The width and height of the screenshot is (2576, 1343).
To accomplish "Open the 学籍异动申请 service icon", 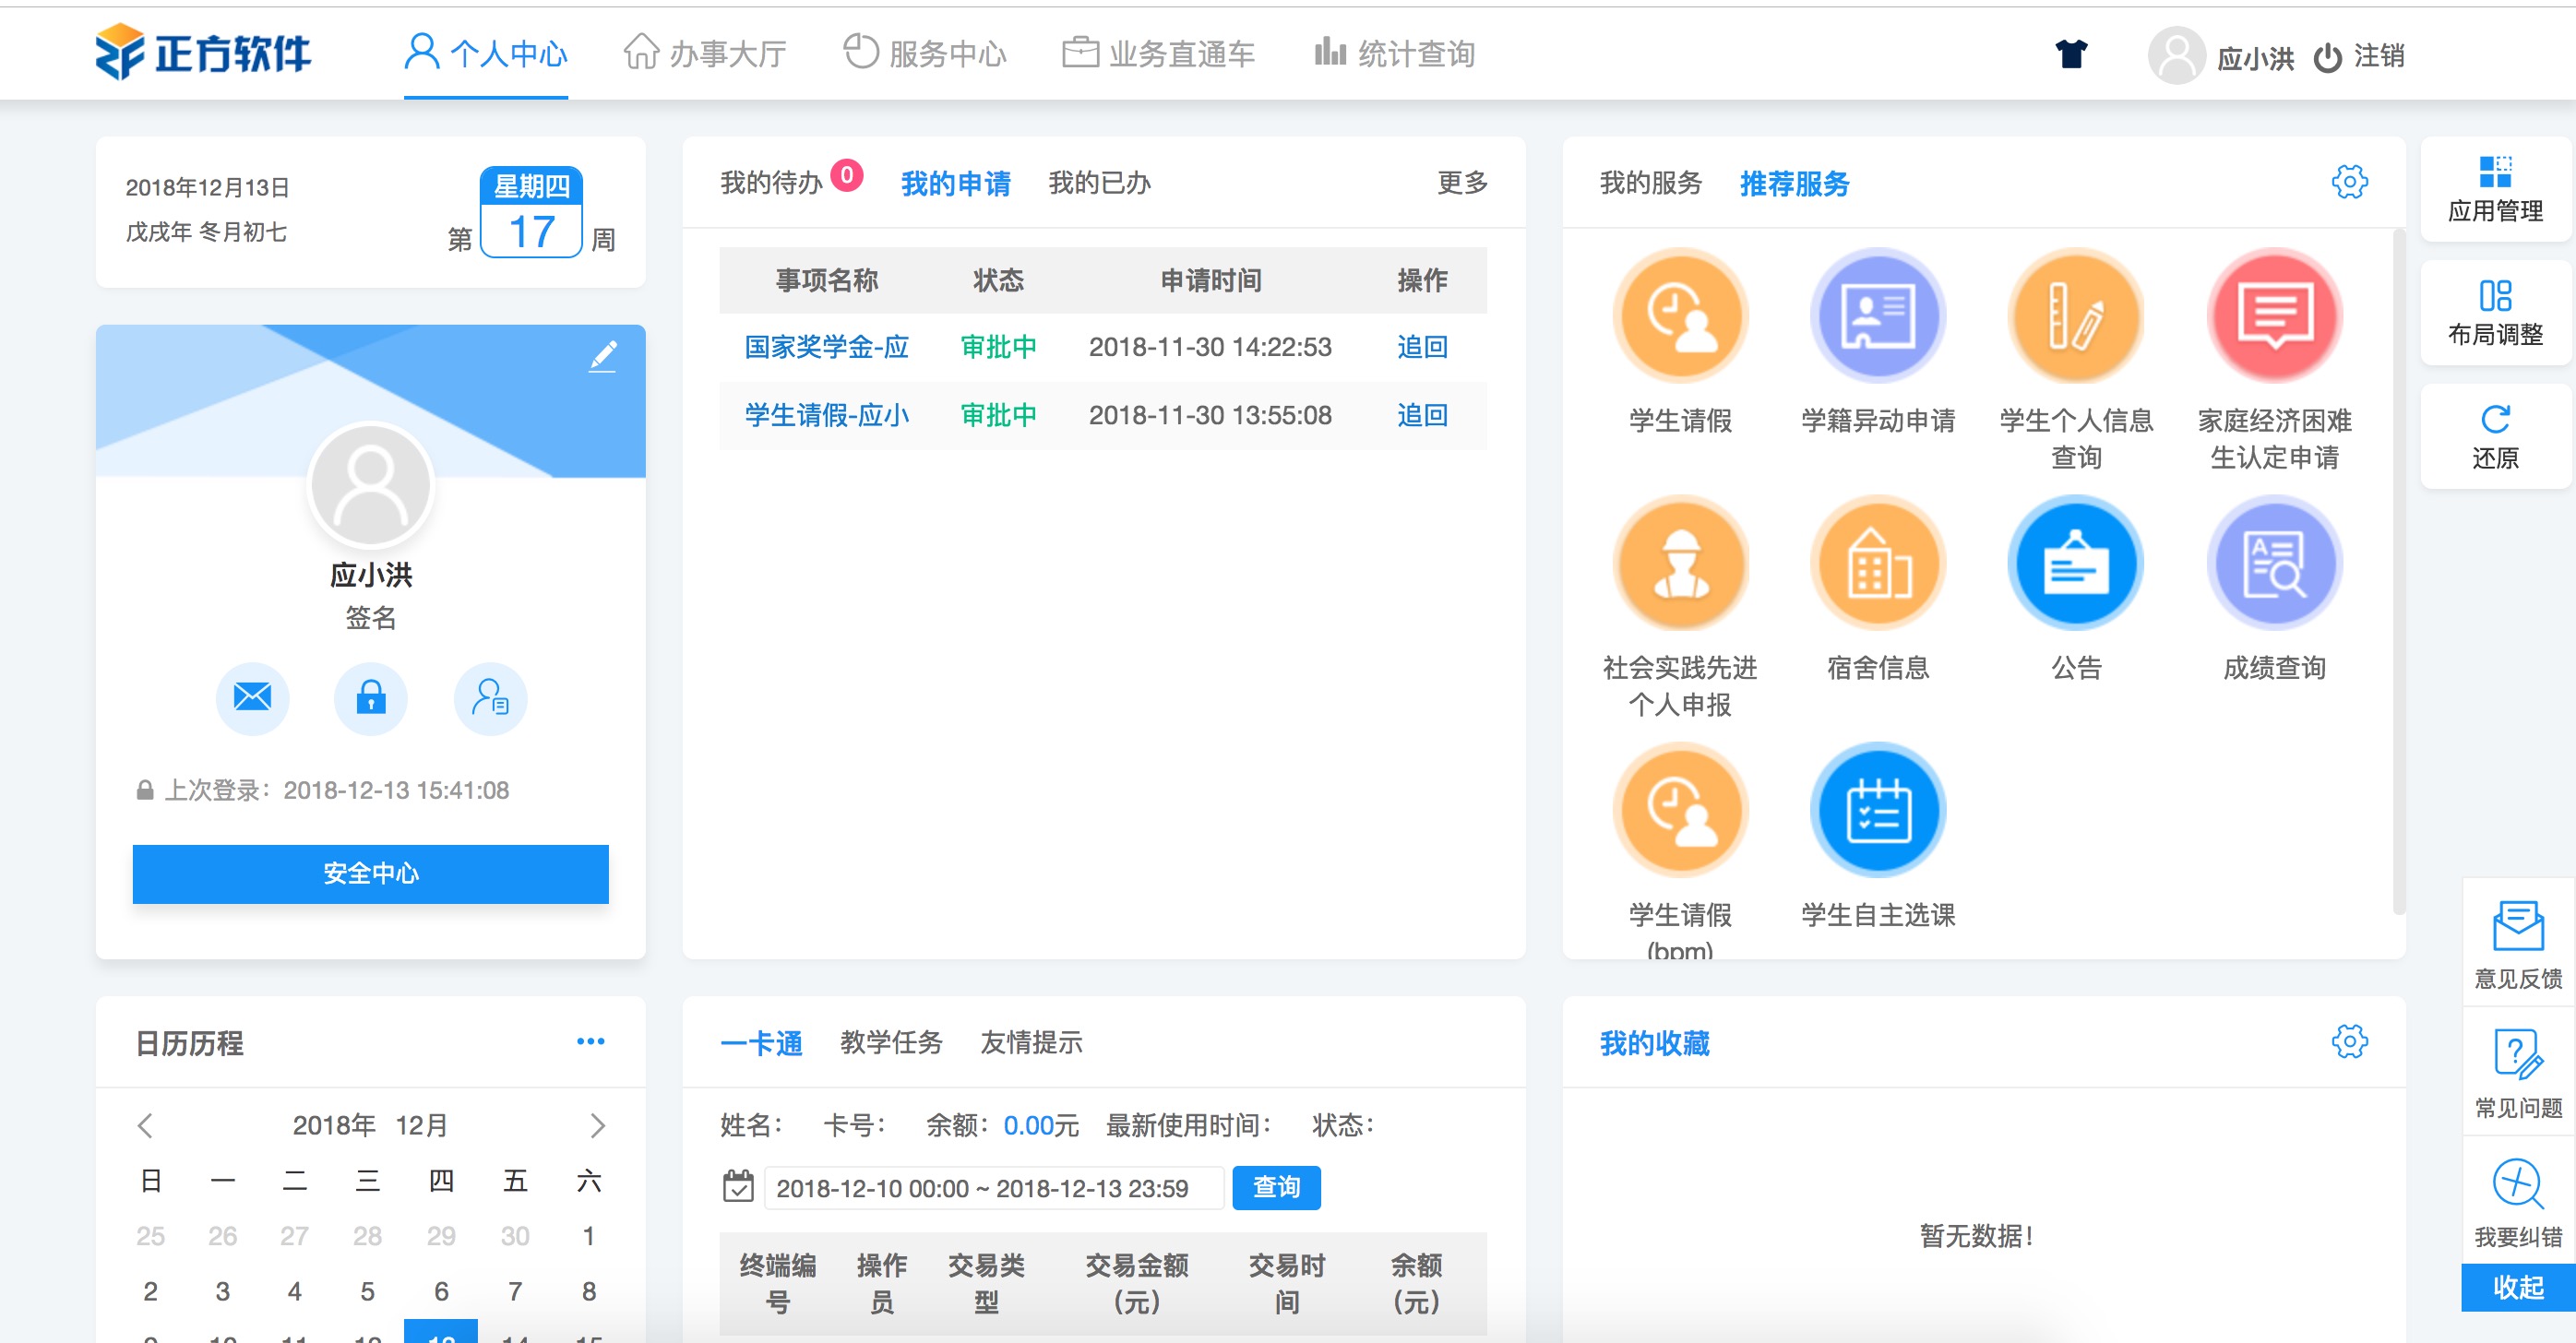I will 1878,316.
